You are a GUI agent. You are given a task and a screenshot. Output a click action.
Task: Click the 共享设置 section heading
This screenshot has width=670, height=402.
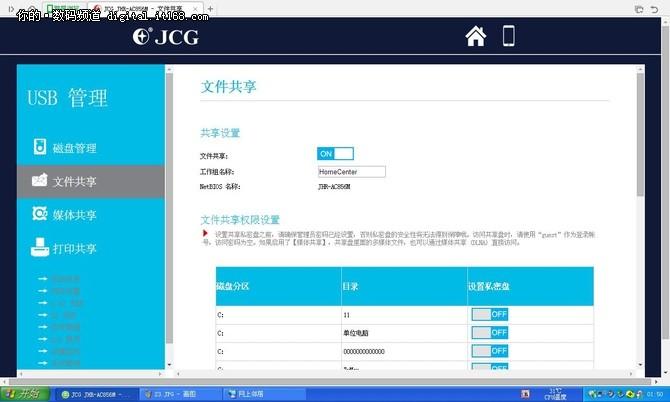pos(220,133)
